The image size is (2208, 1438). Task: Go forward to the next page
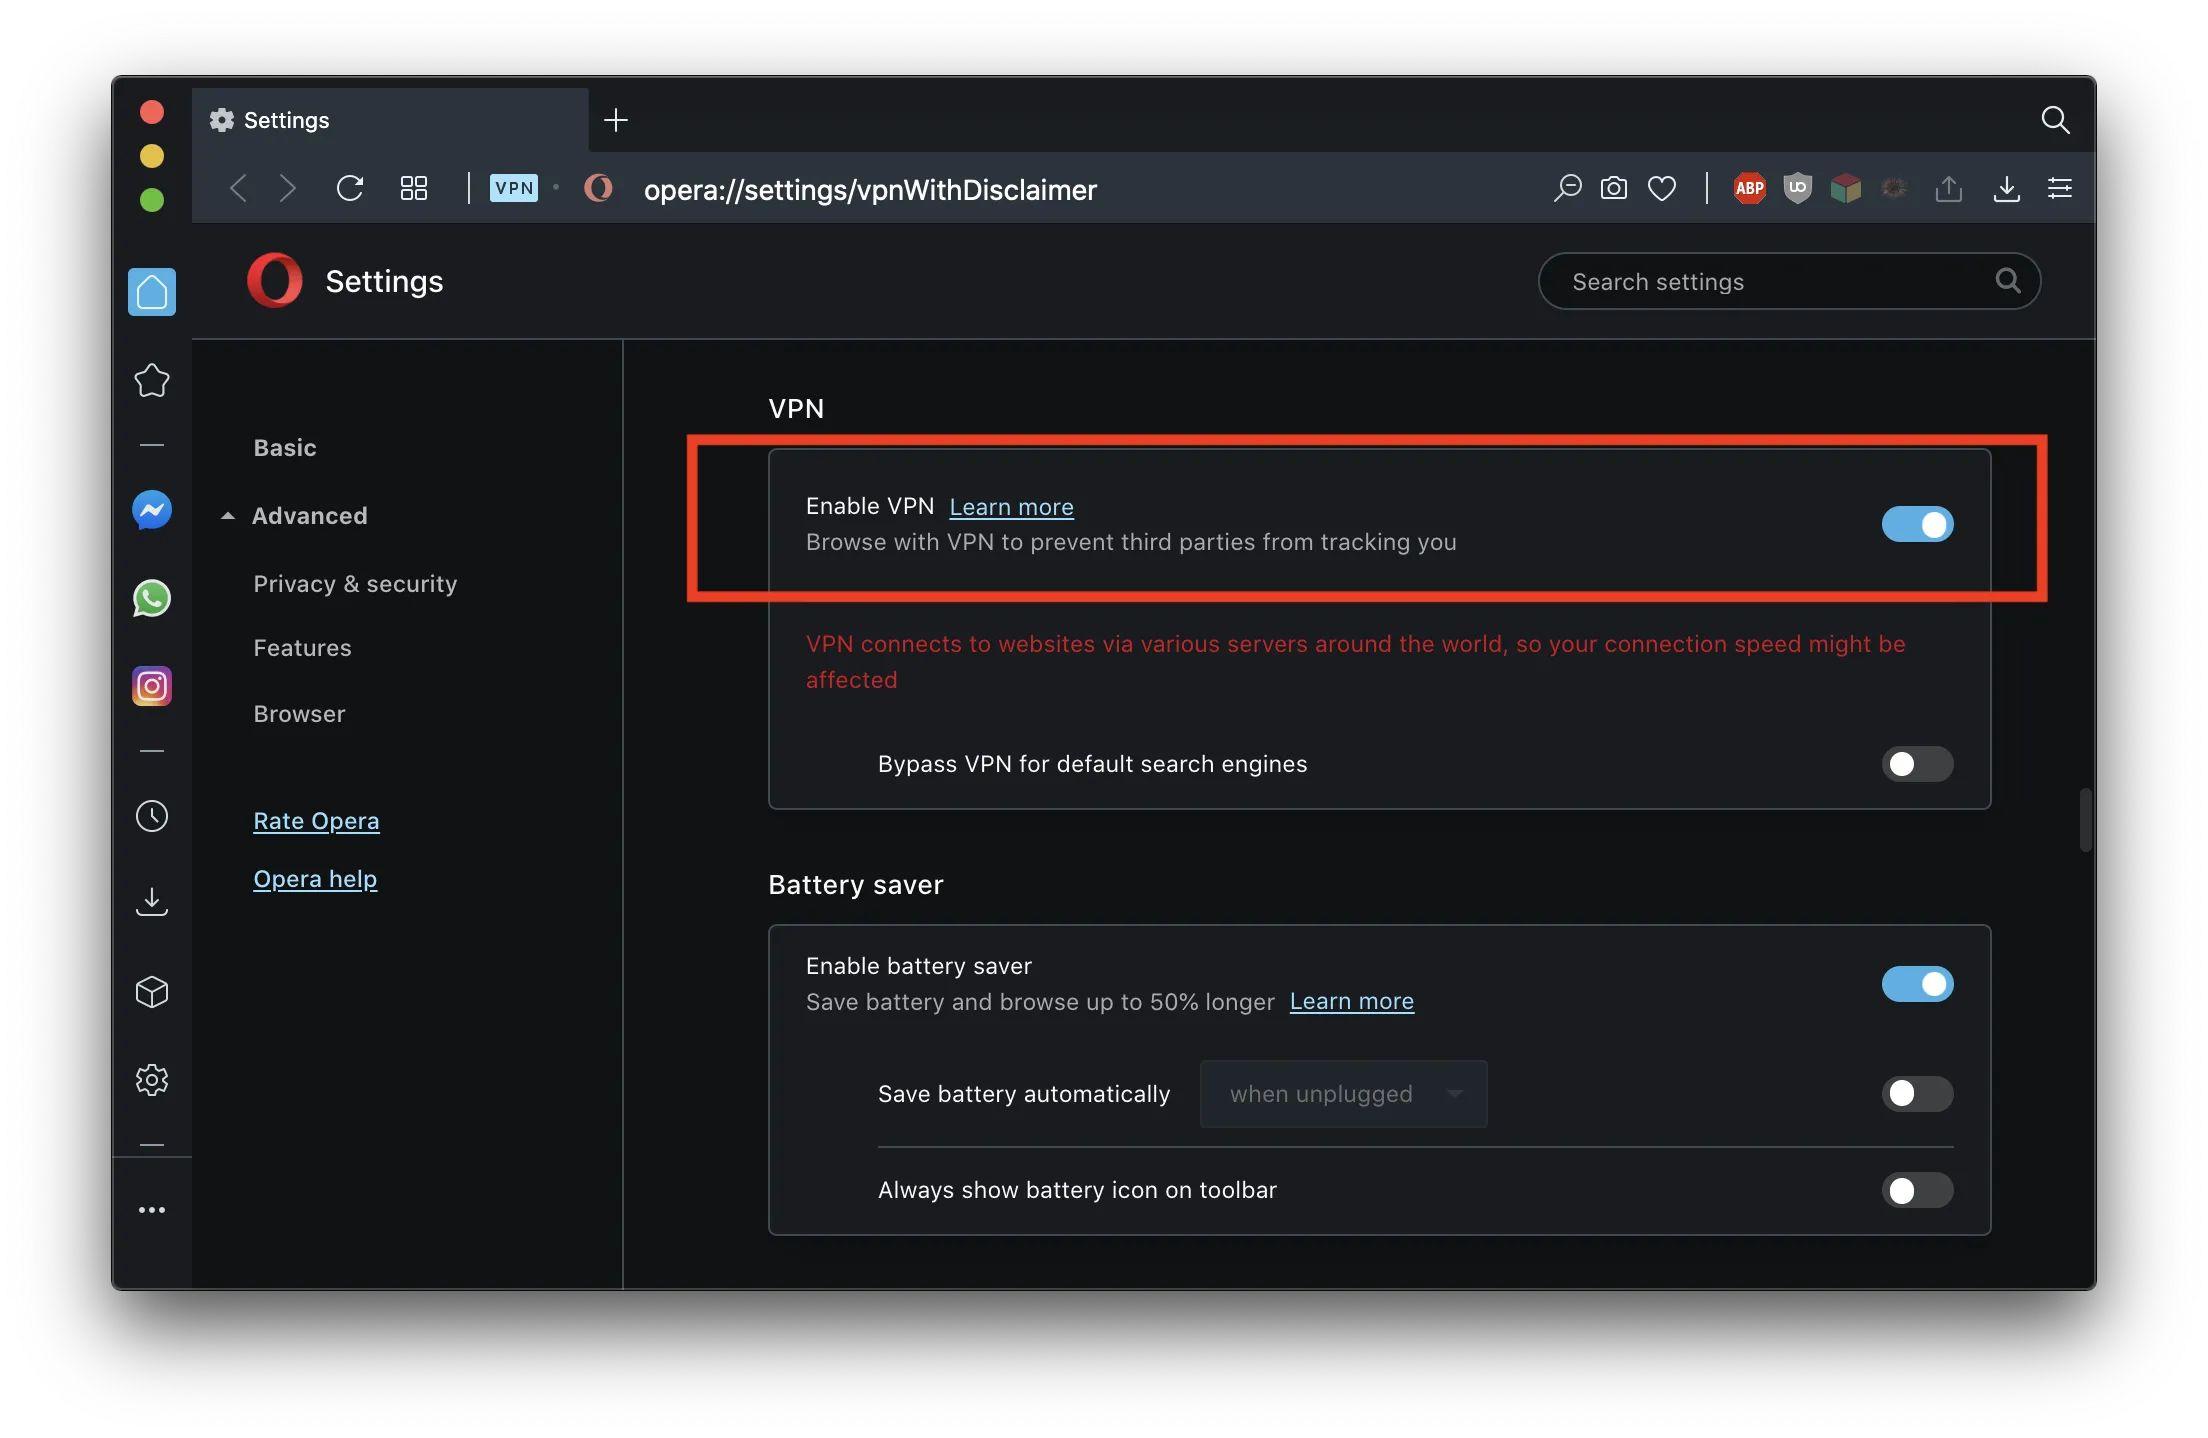288,188
